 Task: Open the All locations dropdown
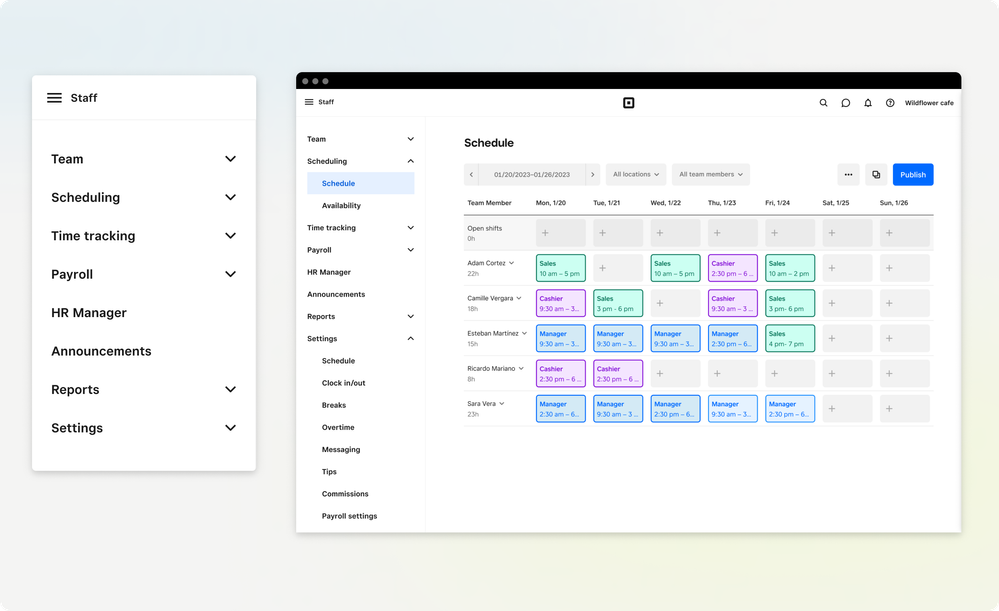point(636,174)
